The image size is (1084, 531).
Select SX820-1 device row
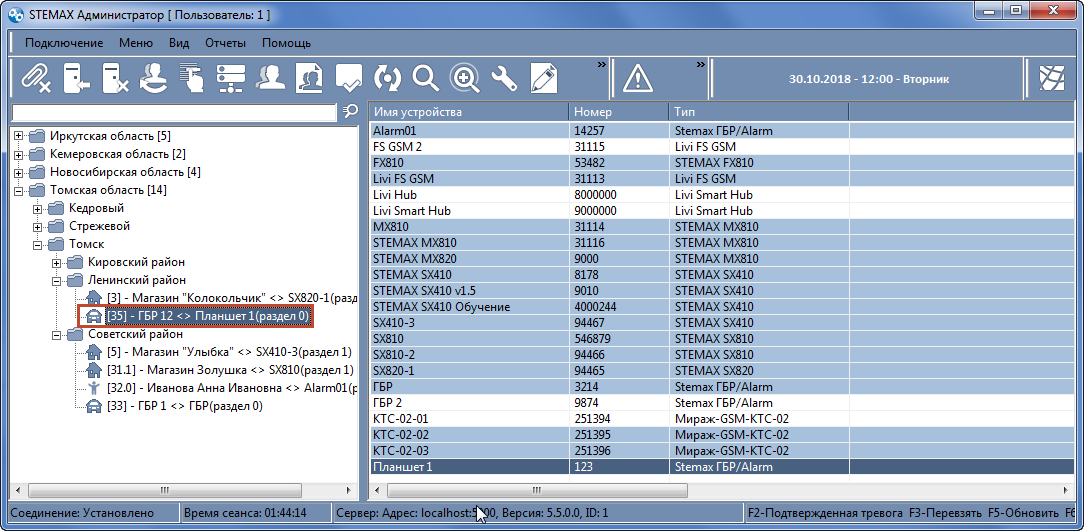(x=722, y=371)
